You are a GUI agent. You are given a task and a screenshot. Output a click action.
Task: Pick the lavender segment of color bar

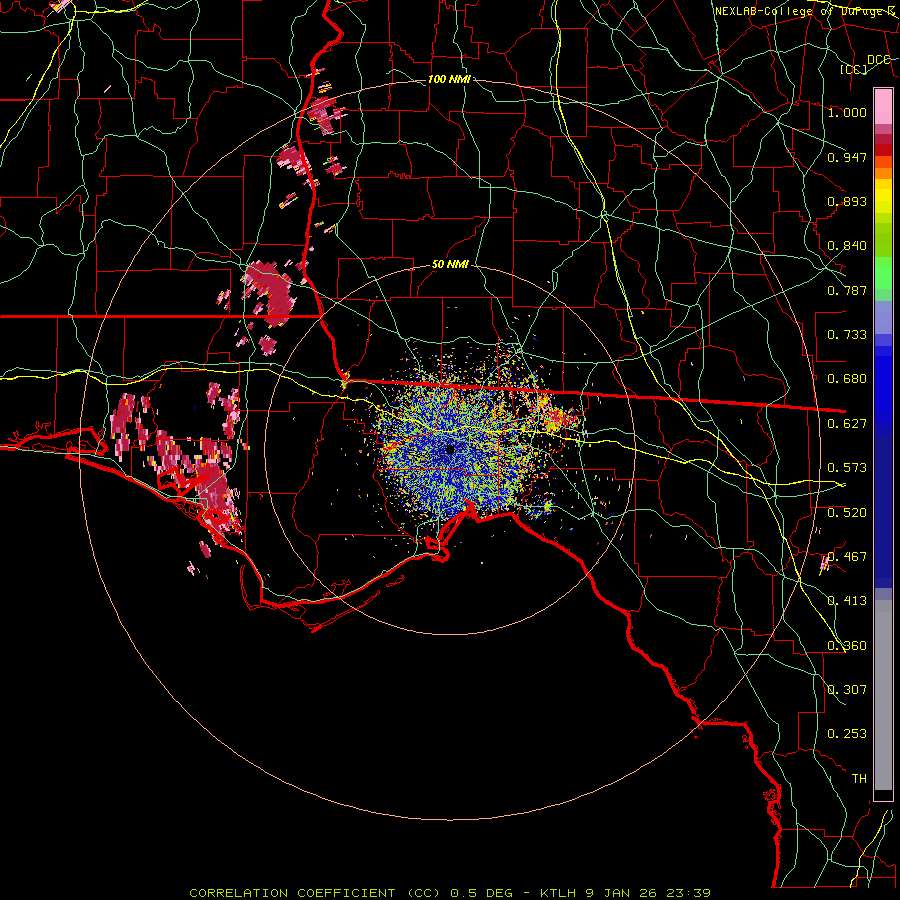point(883,317)
